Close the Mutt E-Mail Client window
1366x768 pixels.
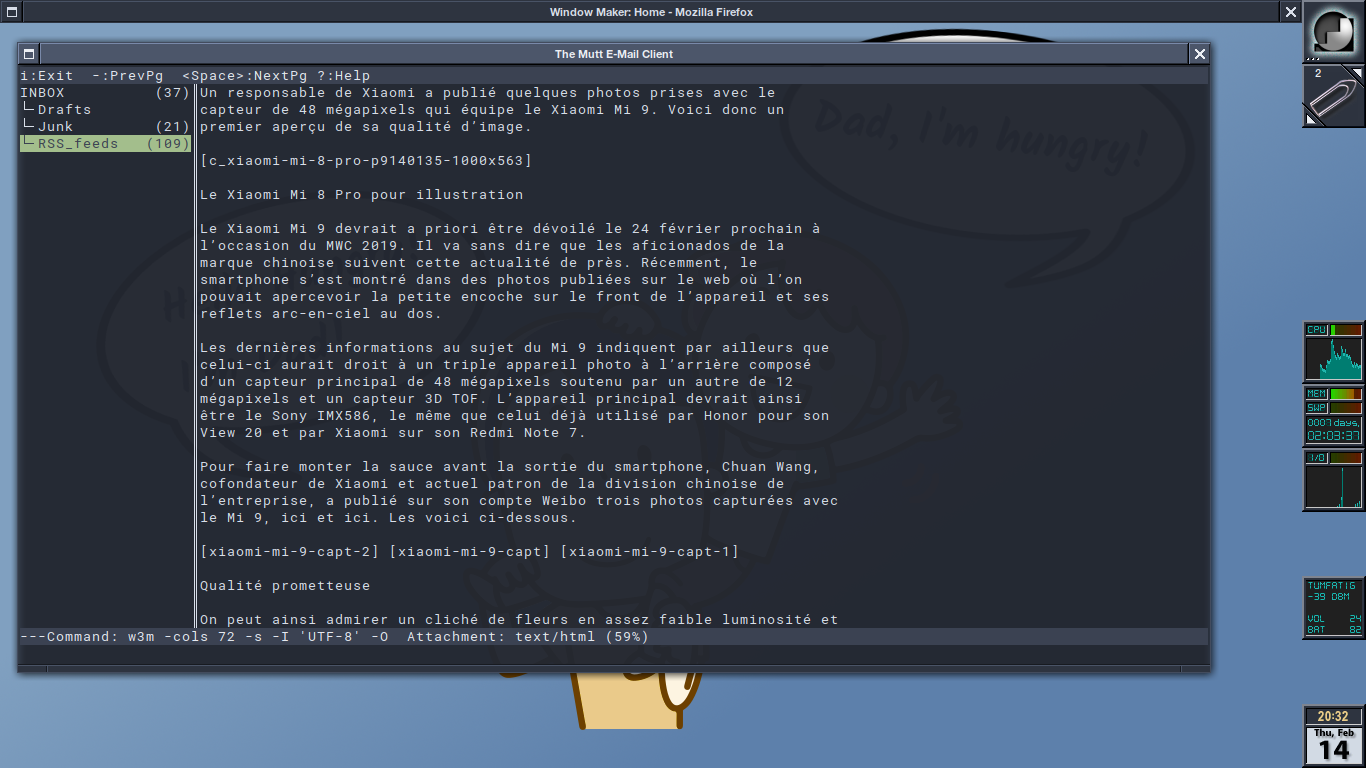1200,54
